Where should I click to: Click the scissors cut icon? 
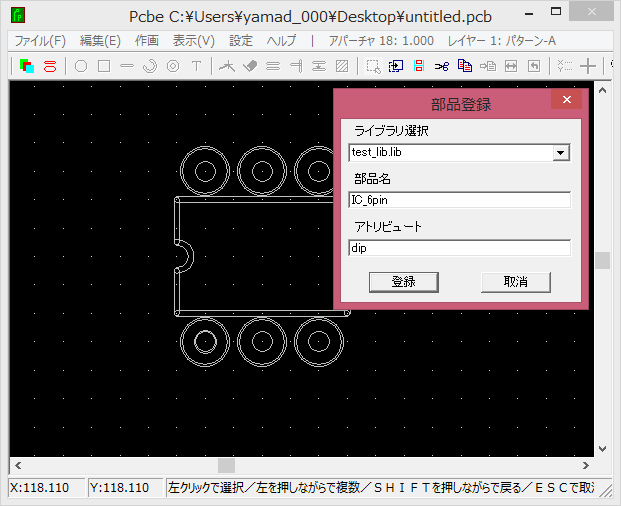(x=441, y=66)
